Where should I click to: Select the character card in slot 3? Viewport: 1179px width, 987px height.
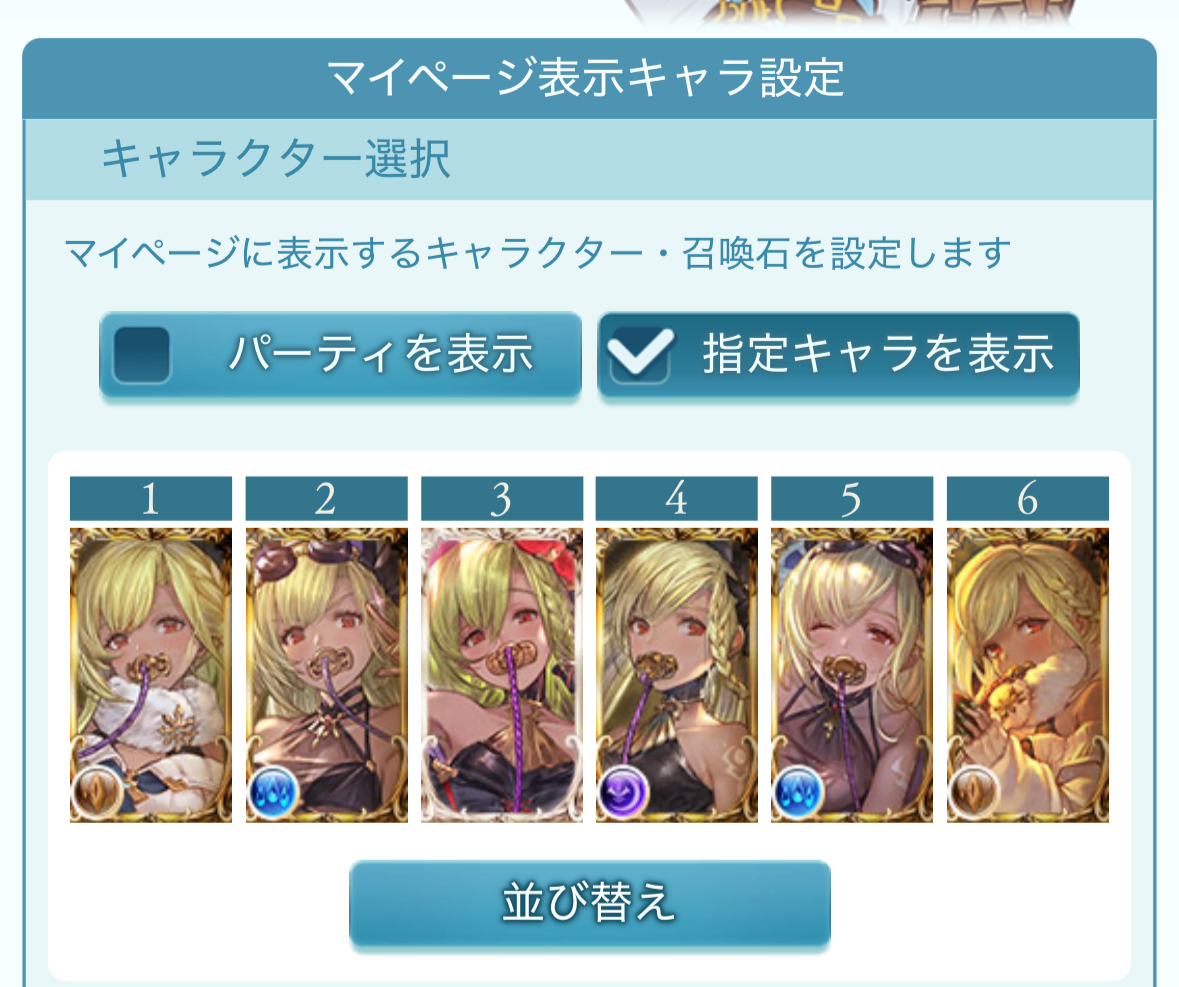click(x=502, y=675)
